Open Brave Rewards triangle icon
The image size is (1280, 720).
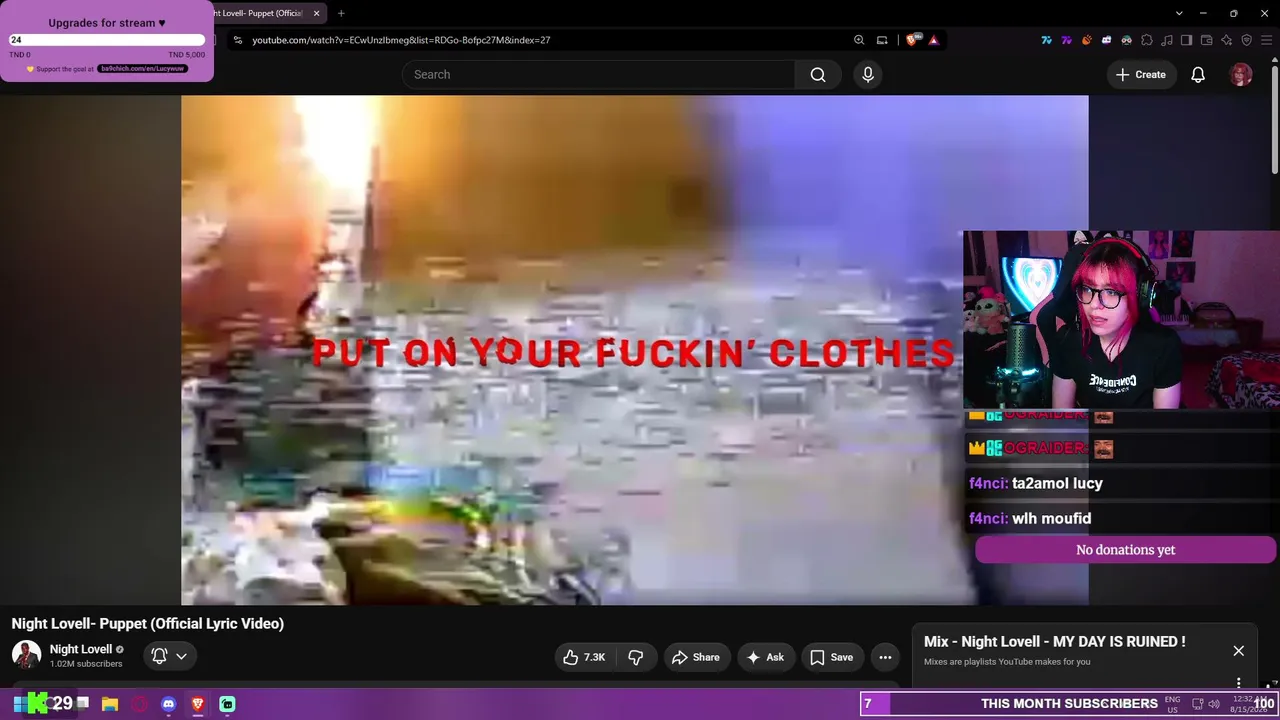pyautogui.click(x=934, y=40)
